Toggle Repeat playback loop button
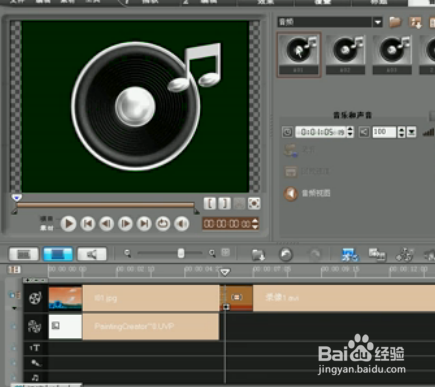435x387 pixels. [163, 224]
